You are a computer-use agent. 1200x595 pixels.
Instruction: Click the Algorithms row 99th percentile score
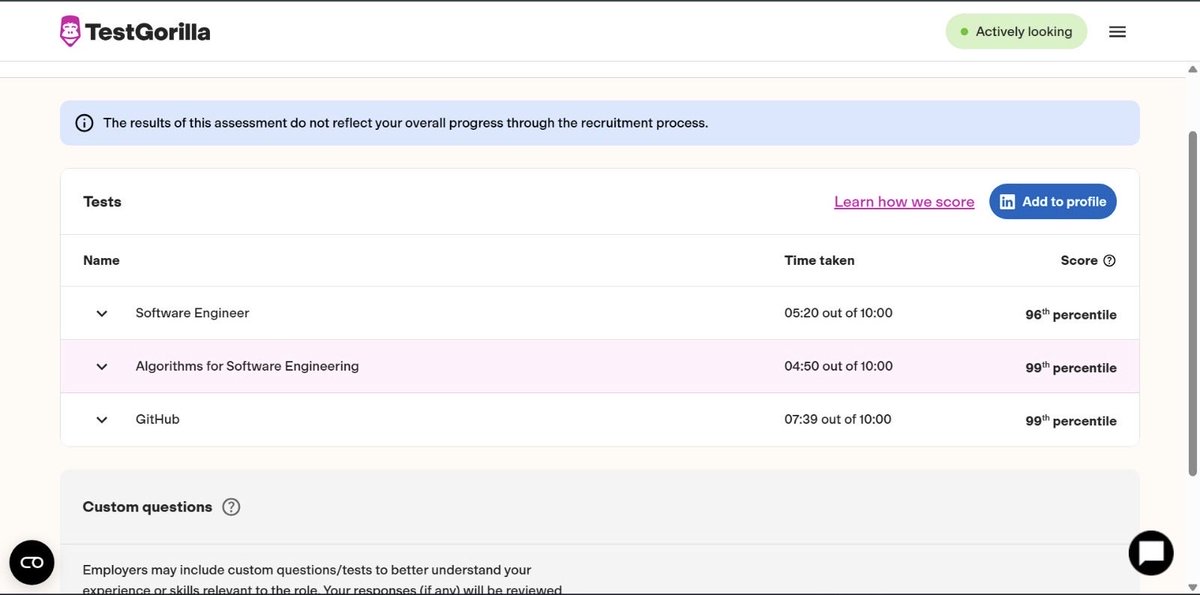(1071, 367)
